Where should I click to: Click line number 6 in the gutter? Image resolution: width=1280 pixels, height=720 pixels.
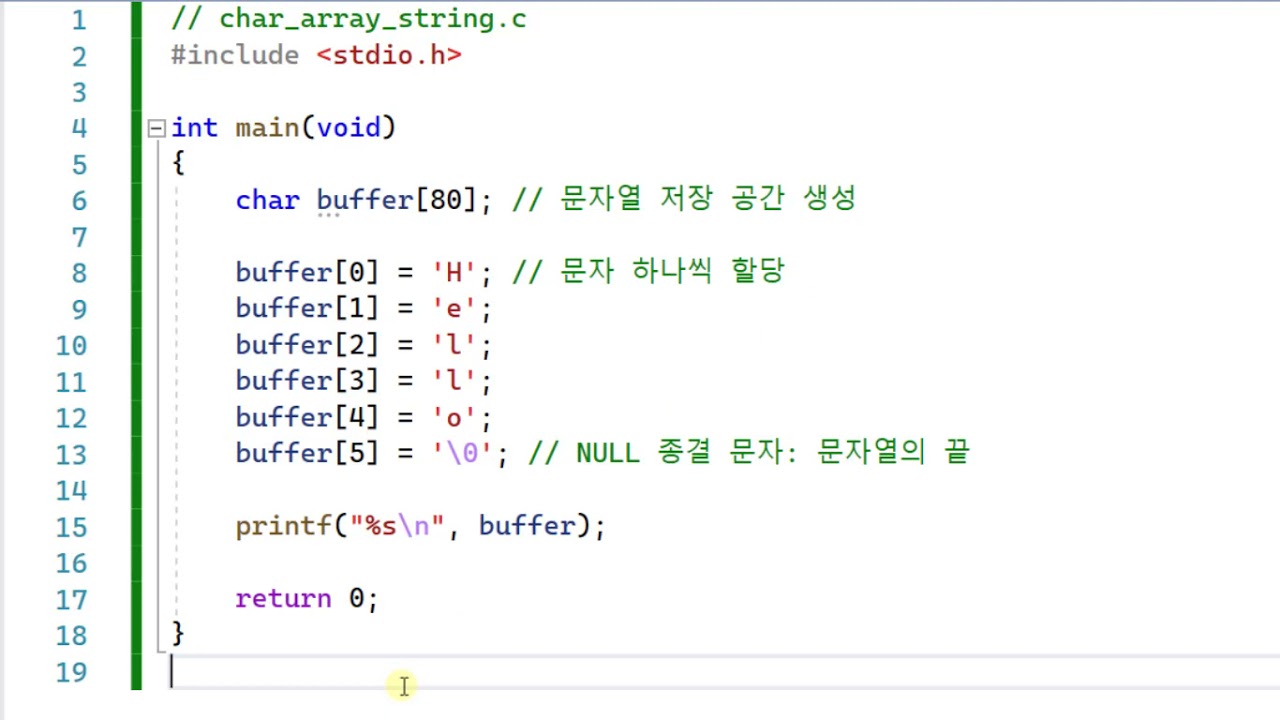[78, 200]
